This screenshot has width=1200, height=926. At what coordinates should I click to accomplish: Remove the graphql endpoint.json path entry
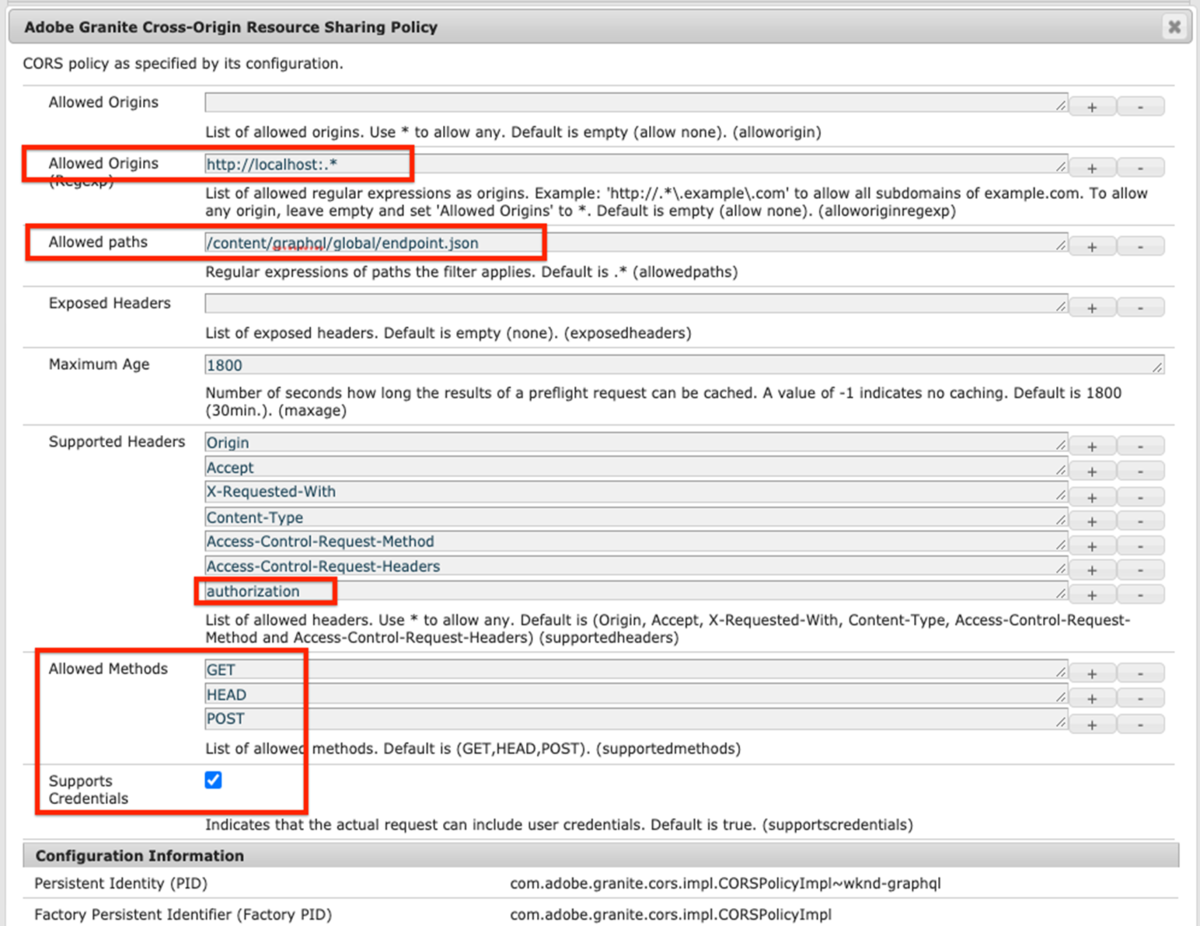coord(1141,246)
